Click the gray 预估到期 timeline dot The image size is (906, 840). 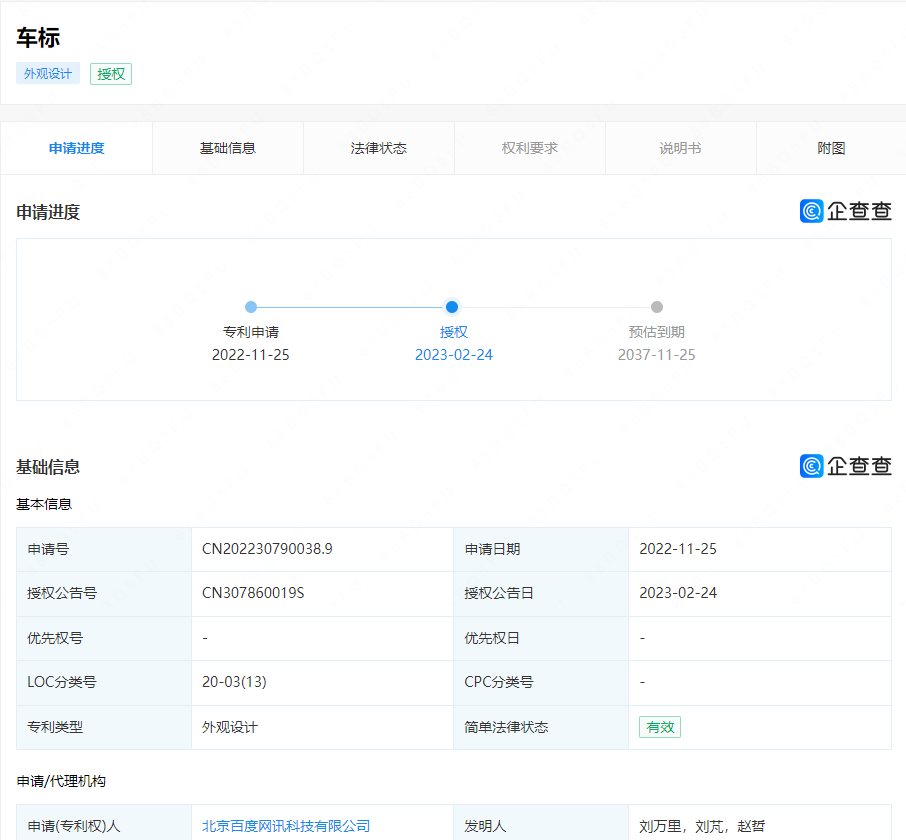657,307
